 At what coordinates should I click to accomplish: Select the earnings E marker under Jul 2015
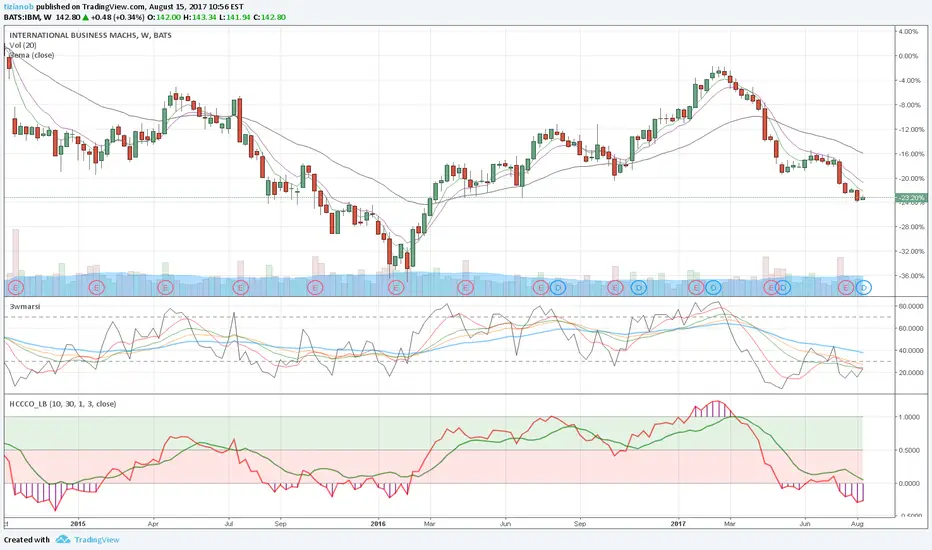tap(240, 288)
